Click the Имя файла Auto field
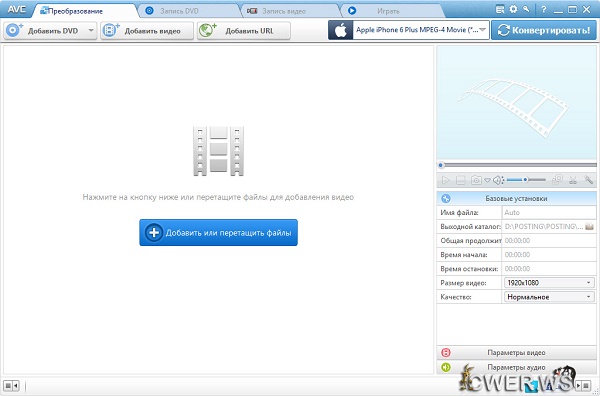Screen dimensions: 600x396 [x=549, y=212]
